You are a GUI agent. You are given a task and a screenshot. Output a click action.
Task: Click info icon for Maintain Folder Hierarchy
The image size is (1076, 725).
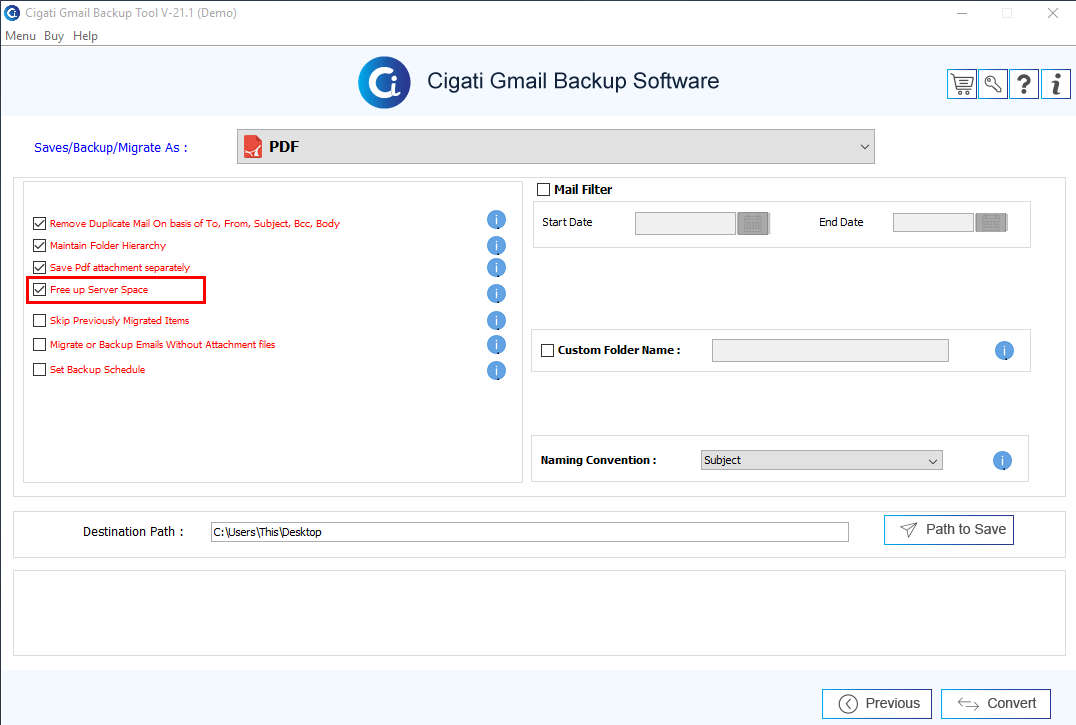tap(496, 246)
